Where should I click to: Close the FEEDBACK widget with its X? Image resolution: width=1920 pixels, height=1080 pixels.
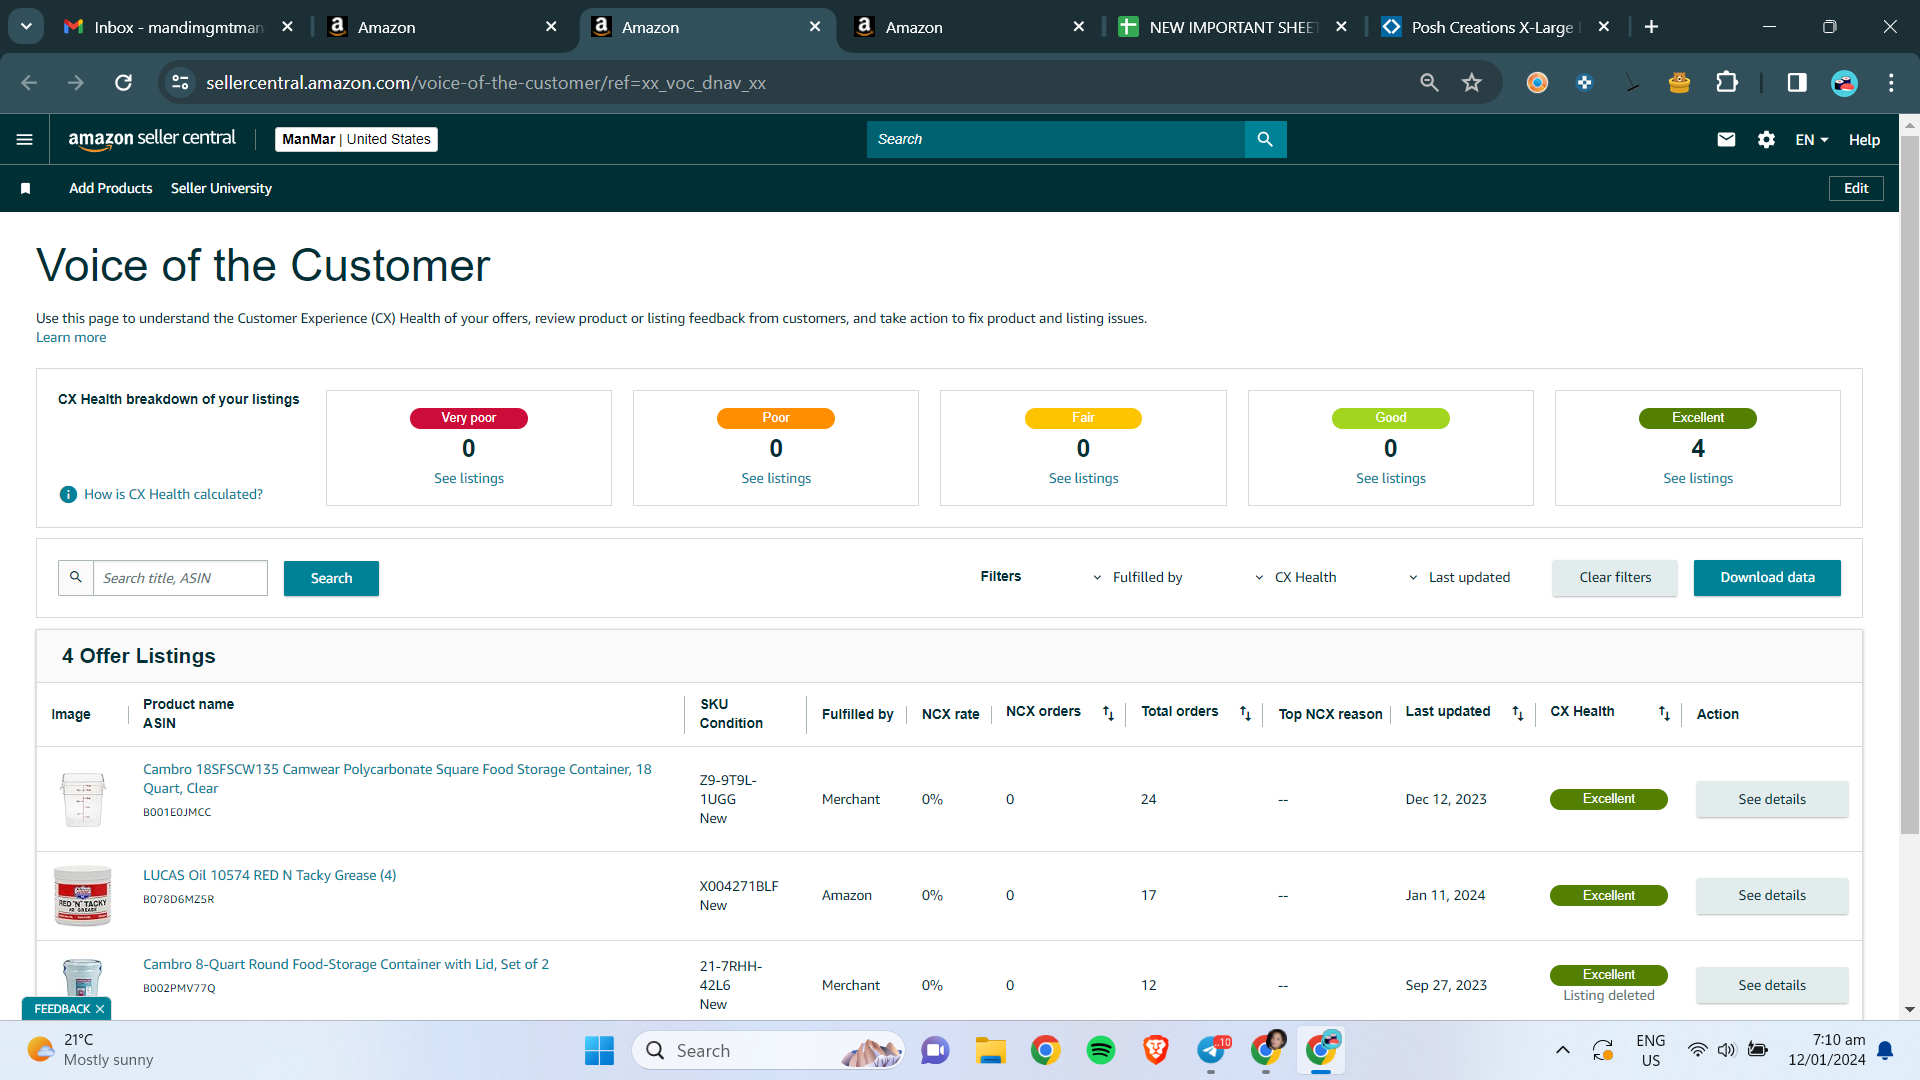point(100,1009)
